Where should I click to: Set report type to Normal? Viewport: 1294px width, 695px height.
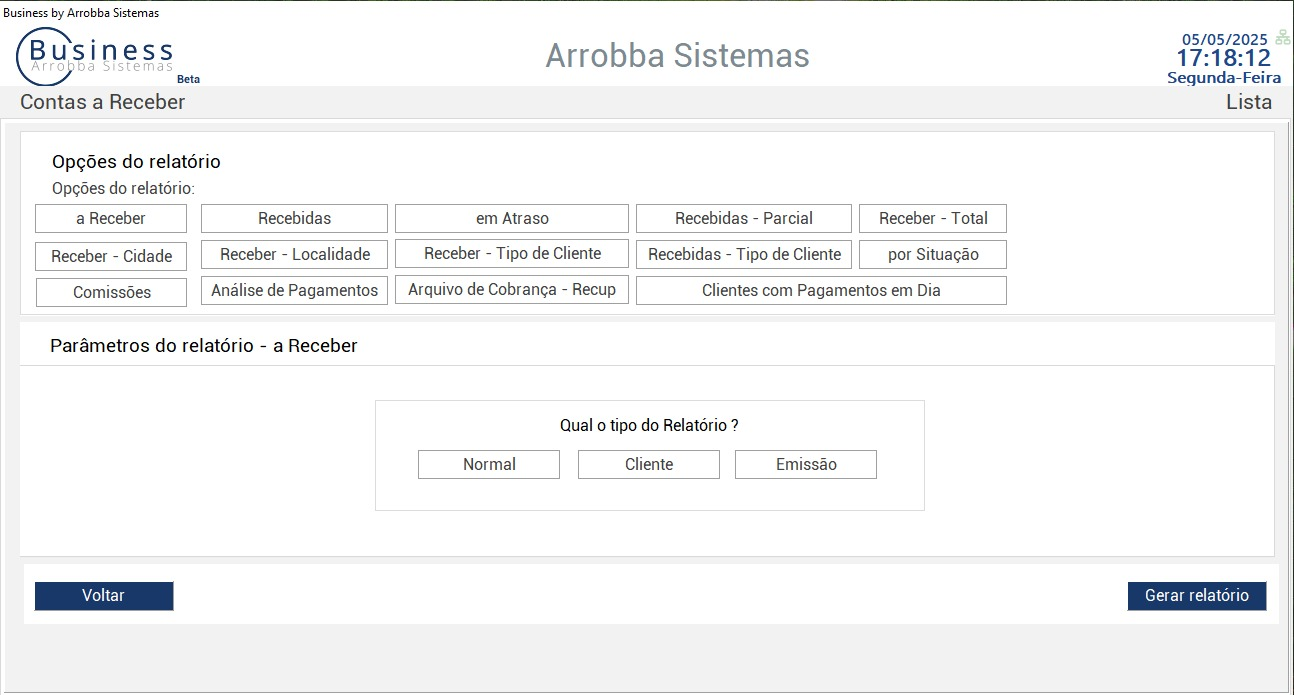click(489, 465)
